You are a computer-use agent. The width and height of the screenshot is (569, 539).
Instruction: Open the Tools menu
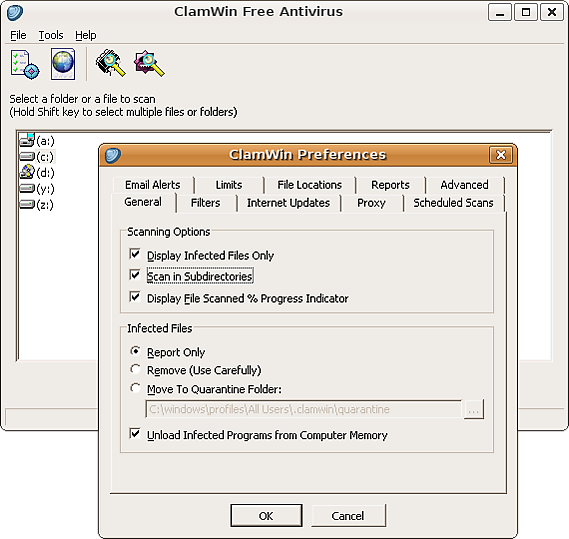click(51, 35)
